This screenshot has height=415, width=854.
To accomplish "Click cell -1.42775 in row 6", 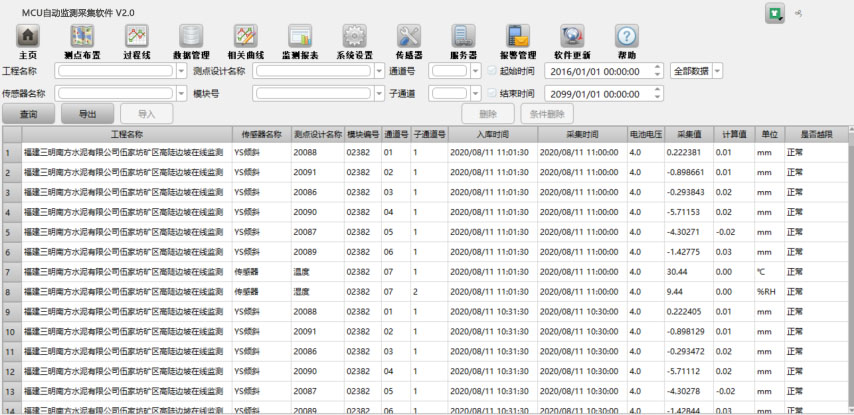I will coord(689,252).
